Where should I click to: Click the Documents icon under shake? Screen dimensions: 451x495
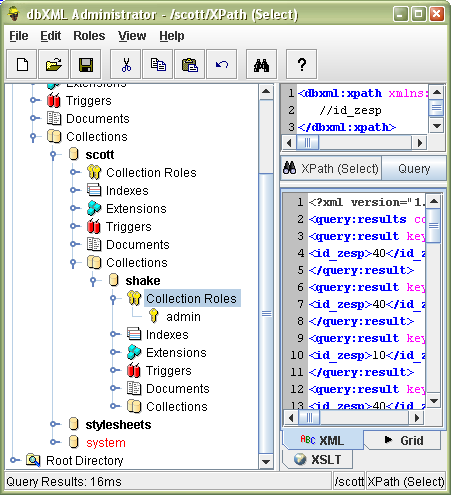tap(134, 388)
